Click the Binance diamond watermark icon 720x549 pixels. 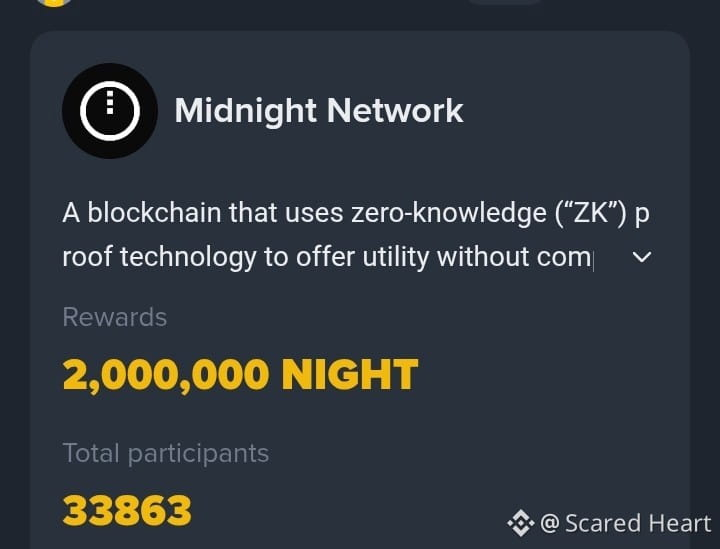point(521,523)
